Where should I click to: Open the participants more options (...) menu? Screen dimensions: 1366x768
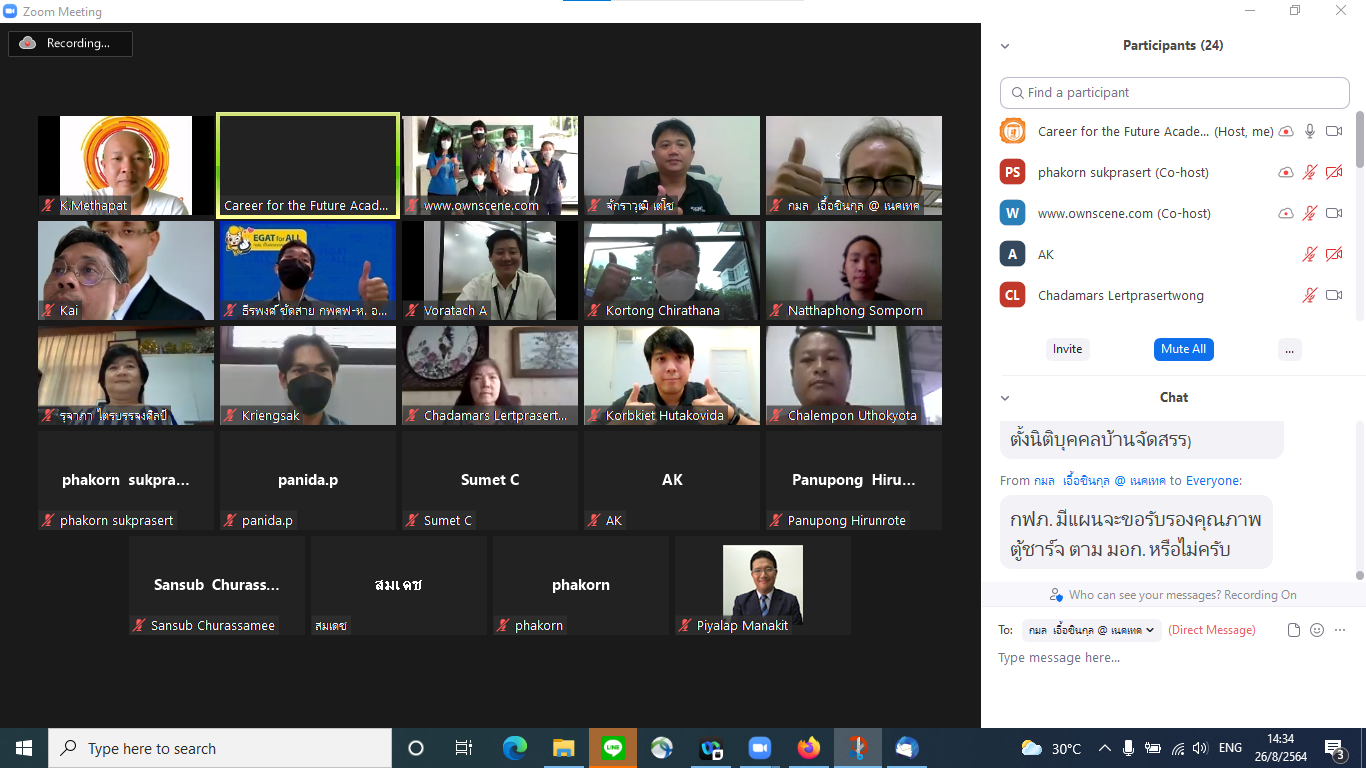[x=1289, y=349]
